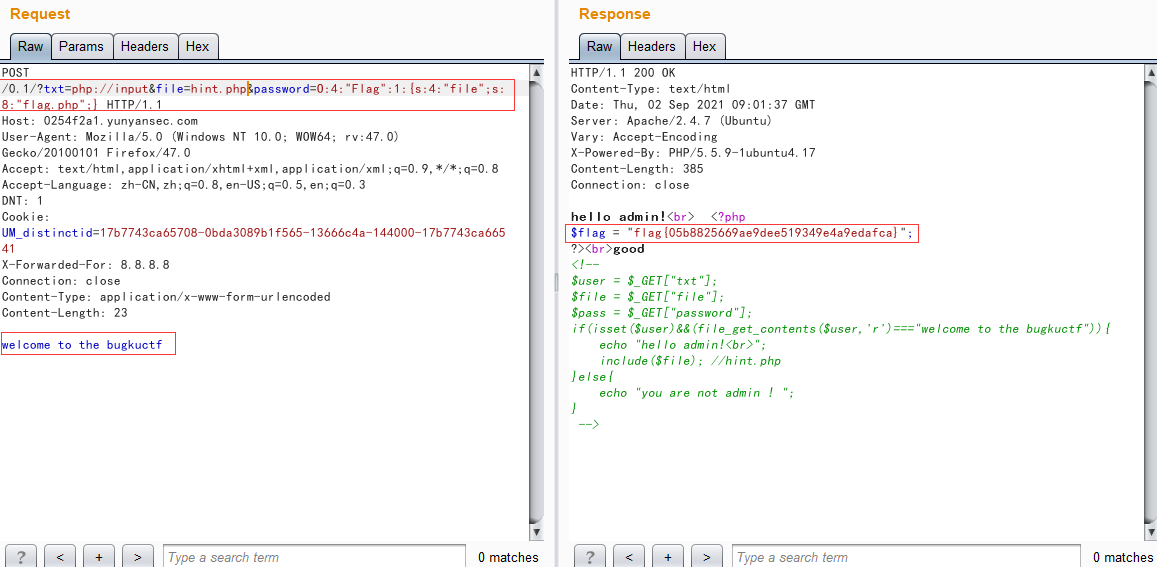Go to next match in Response search
The image size is (1157, 567).
pyautogui.click(x=707, y=557)
